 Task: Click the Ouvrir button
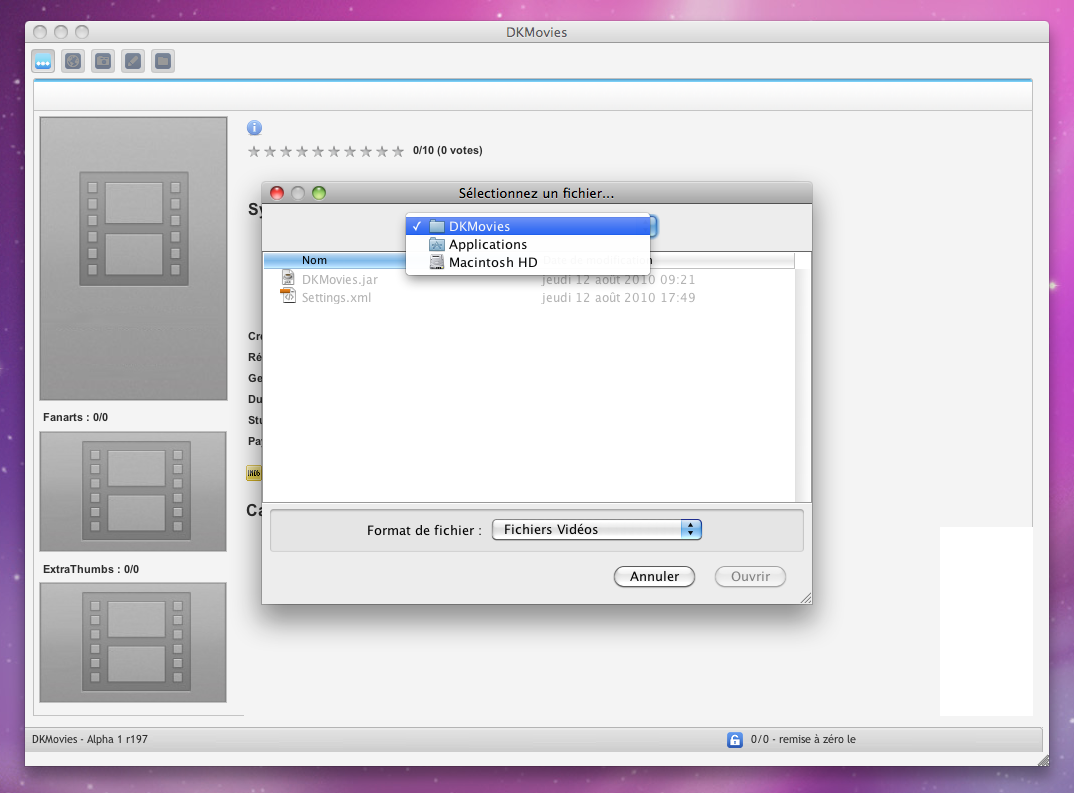[750, 577]
